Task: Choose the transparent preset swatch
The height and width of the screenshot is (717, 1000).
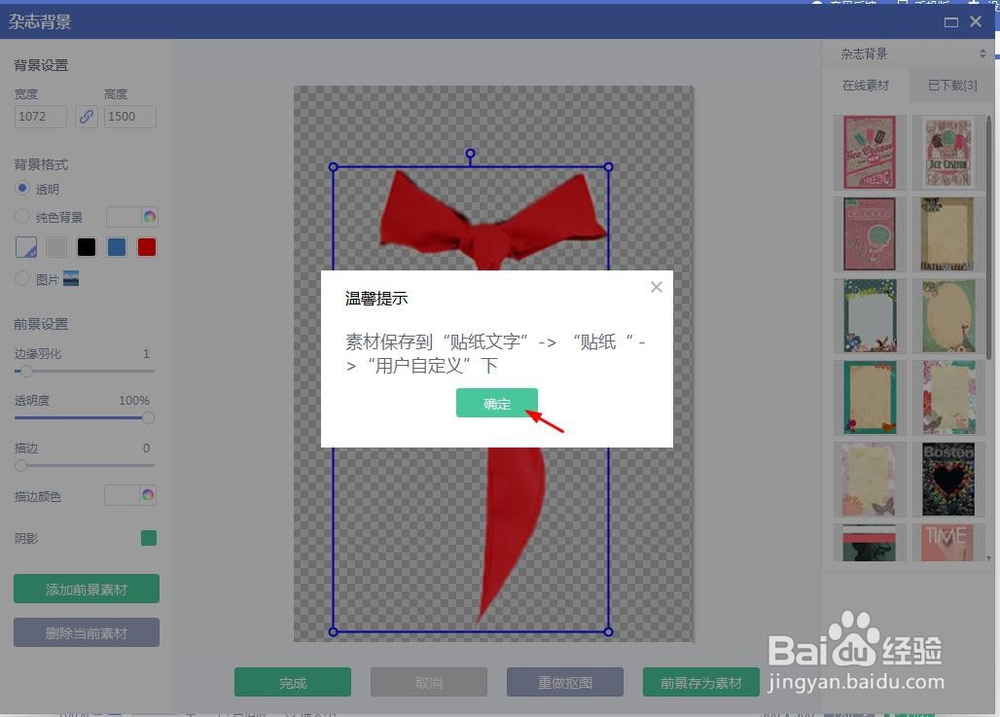Action: 26,247
